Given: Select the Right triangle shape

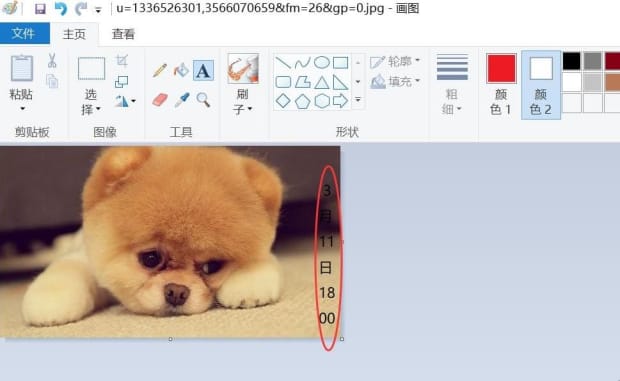Looking at the screenshot, I should [x=340, y=82].
